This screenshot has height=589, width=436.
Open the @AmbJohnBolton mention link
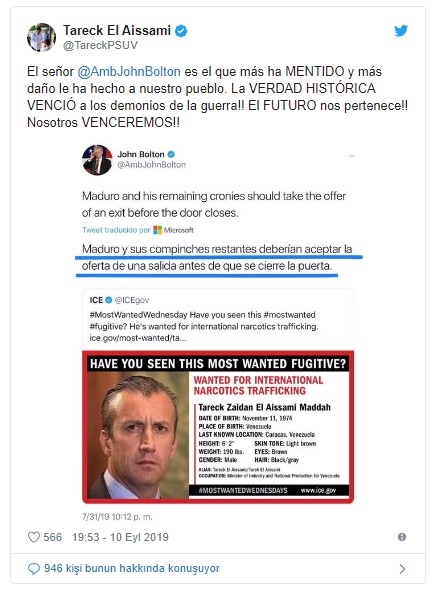[129, 71]
